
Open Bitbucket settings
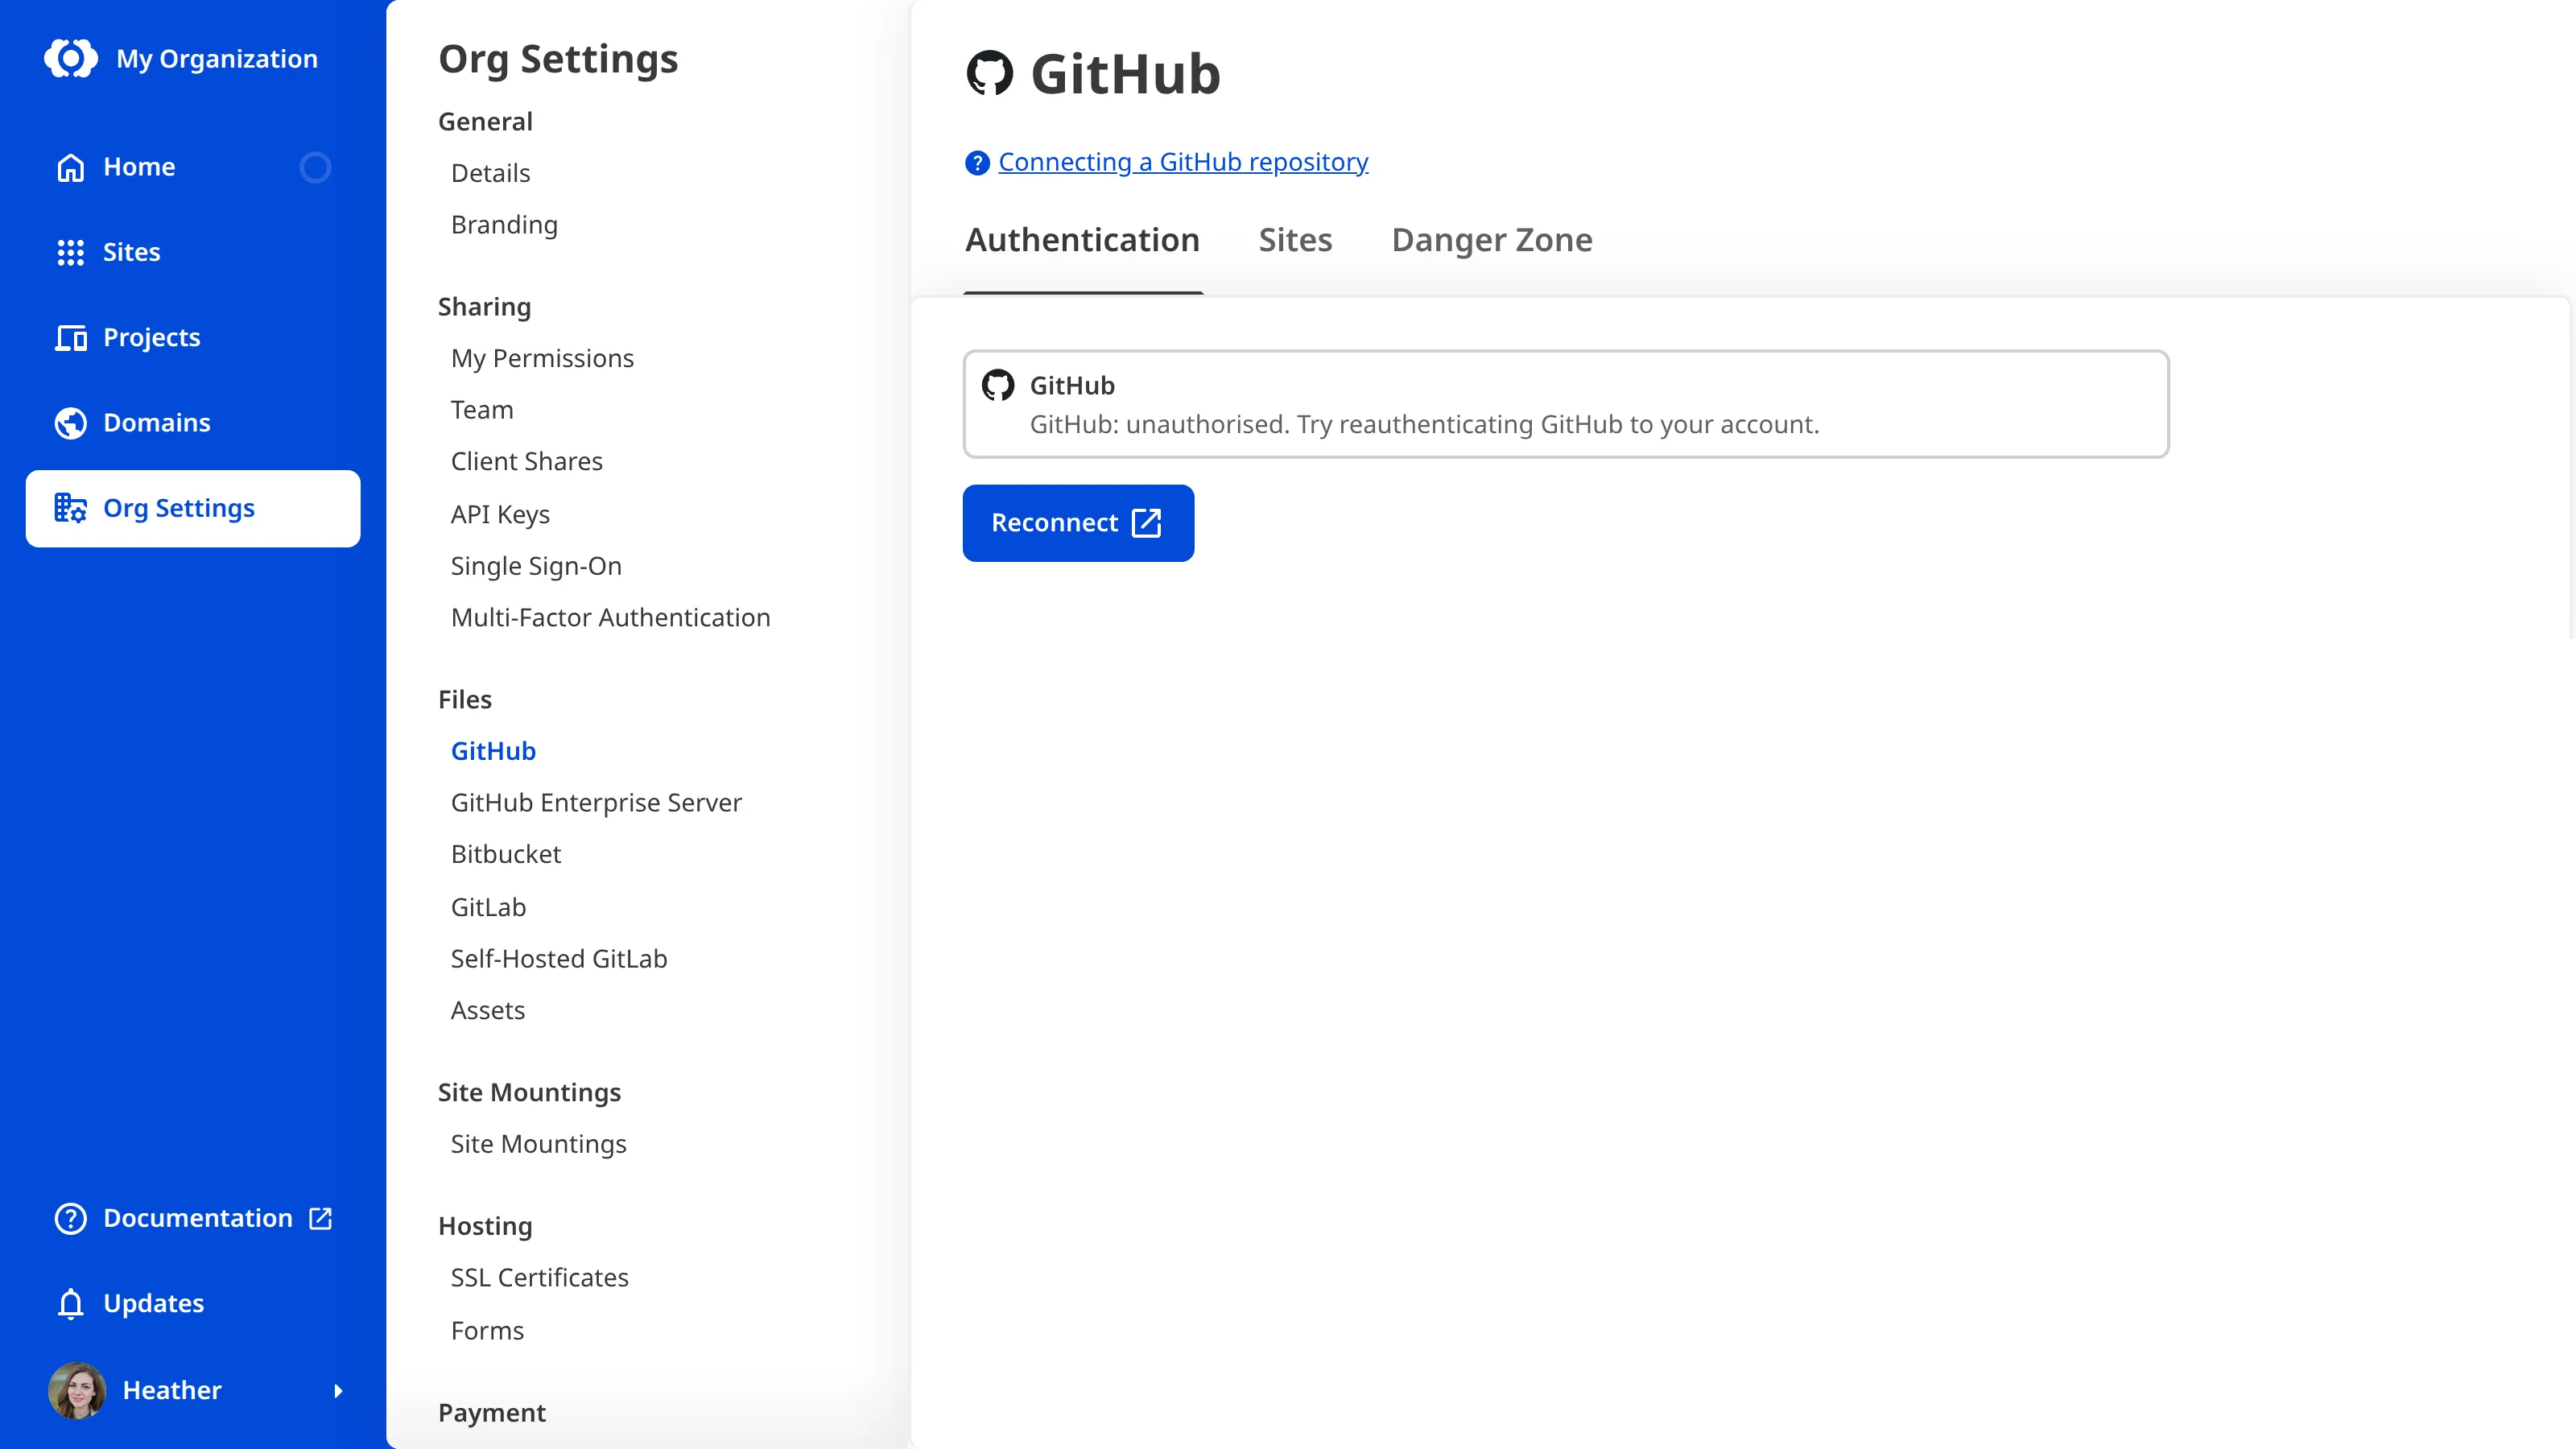(x=506, y=854)
